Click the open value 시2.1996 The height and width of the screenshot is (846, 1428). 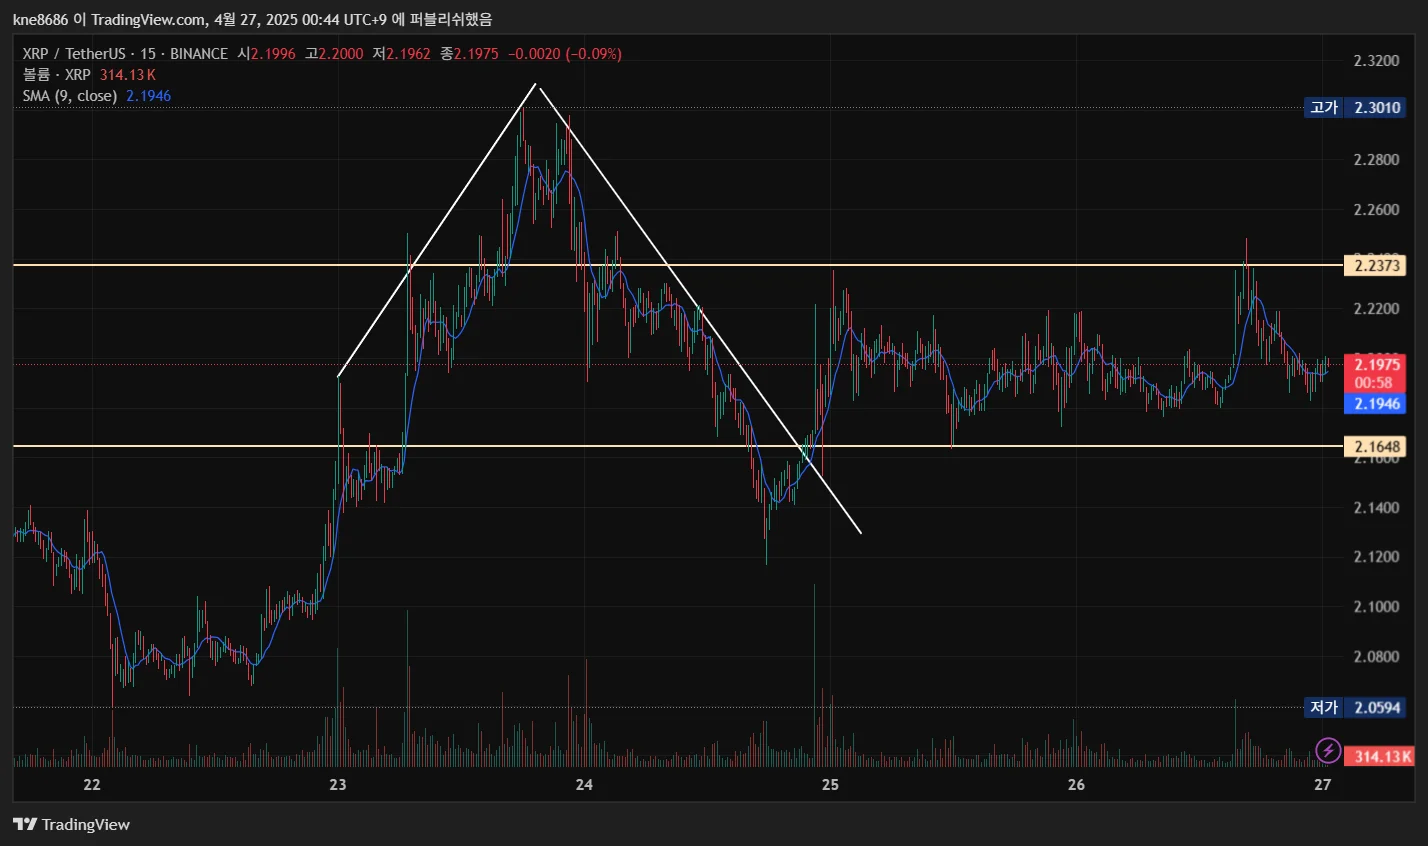(x=266, y=54)
